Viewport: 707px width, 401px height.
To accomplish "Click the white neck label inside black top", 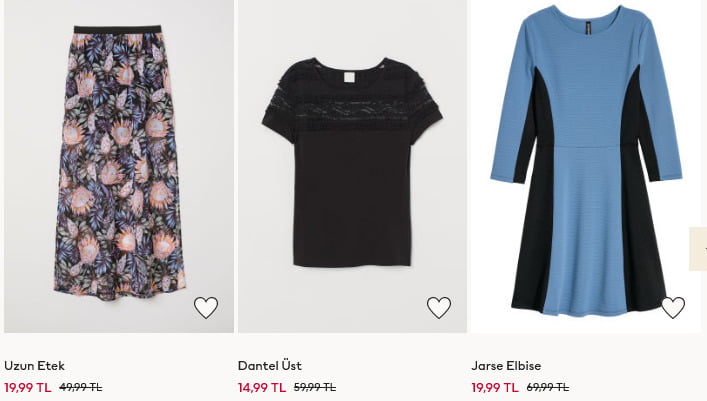I will pyautogui.click(x=349, y=78).
